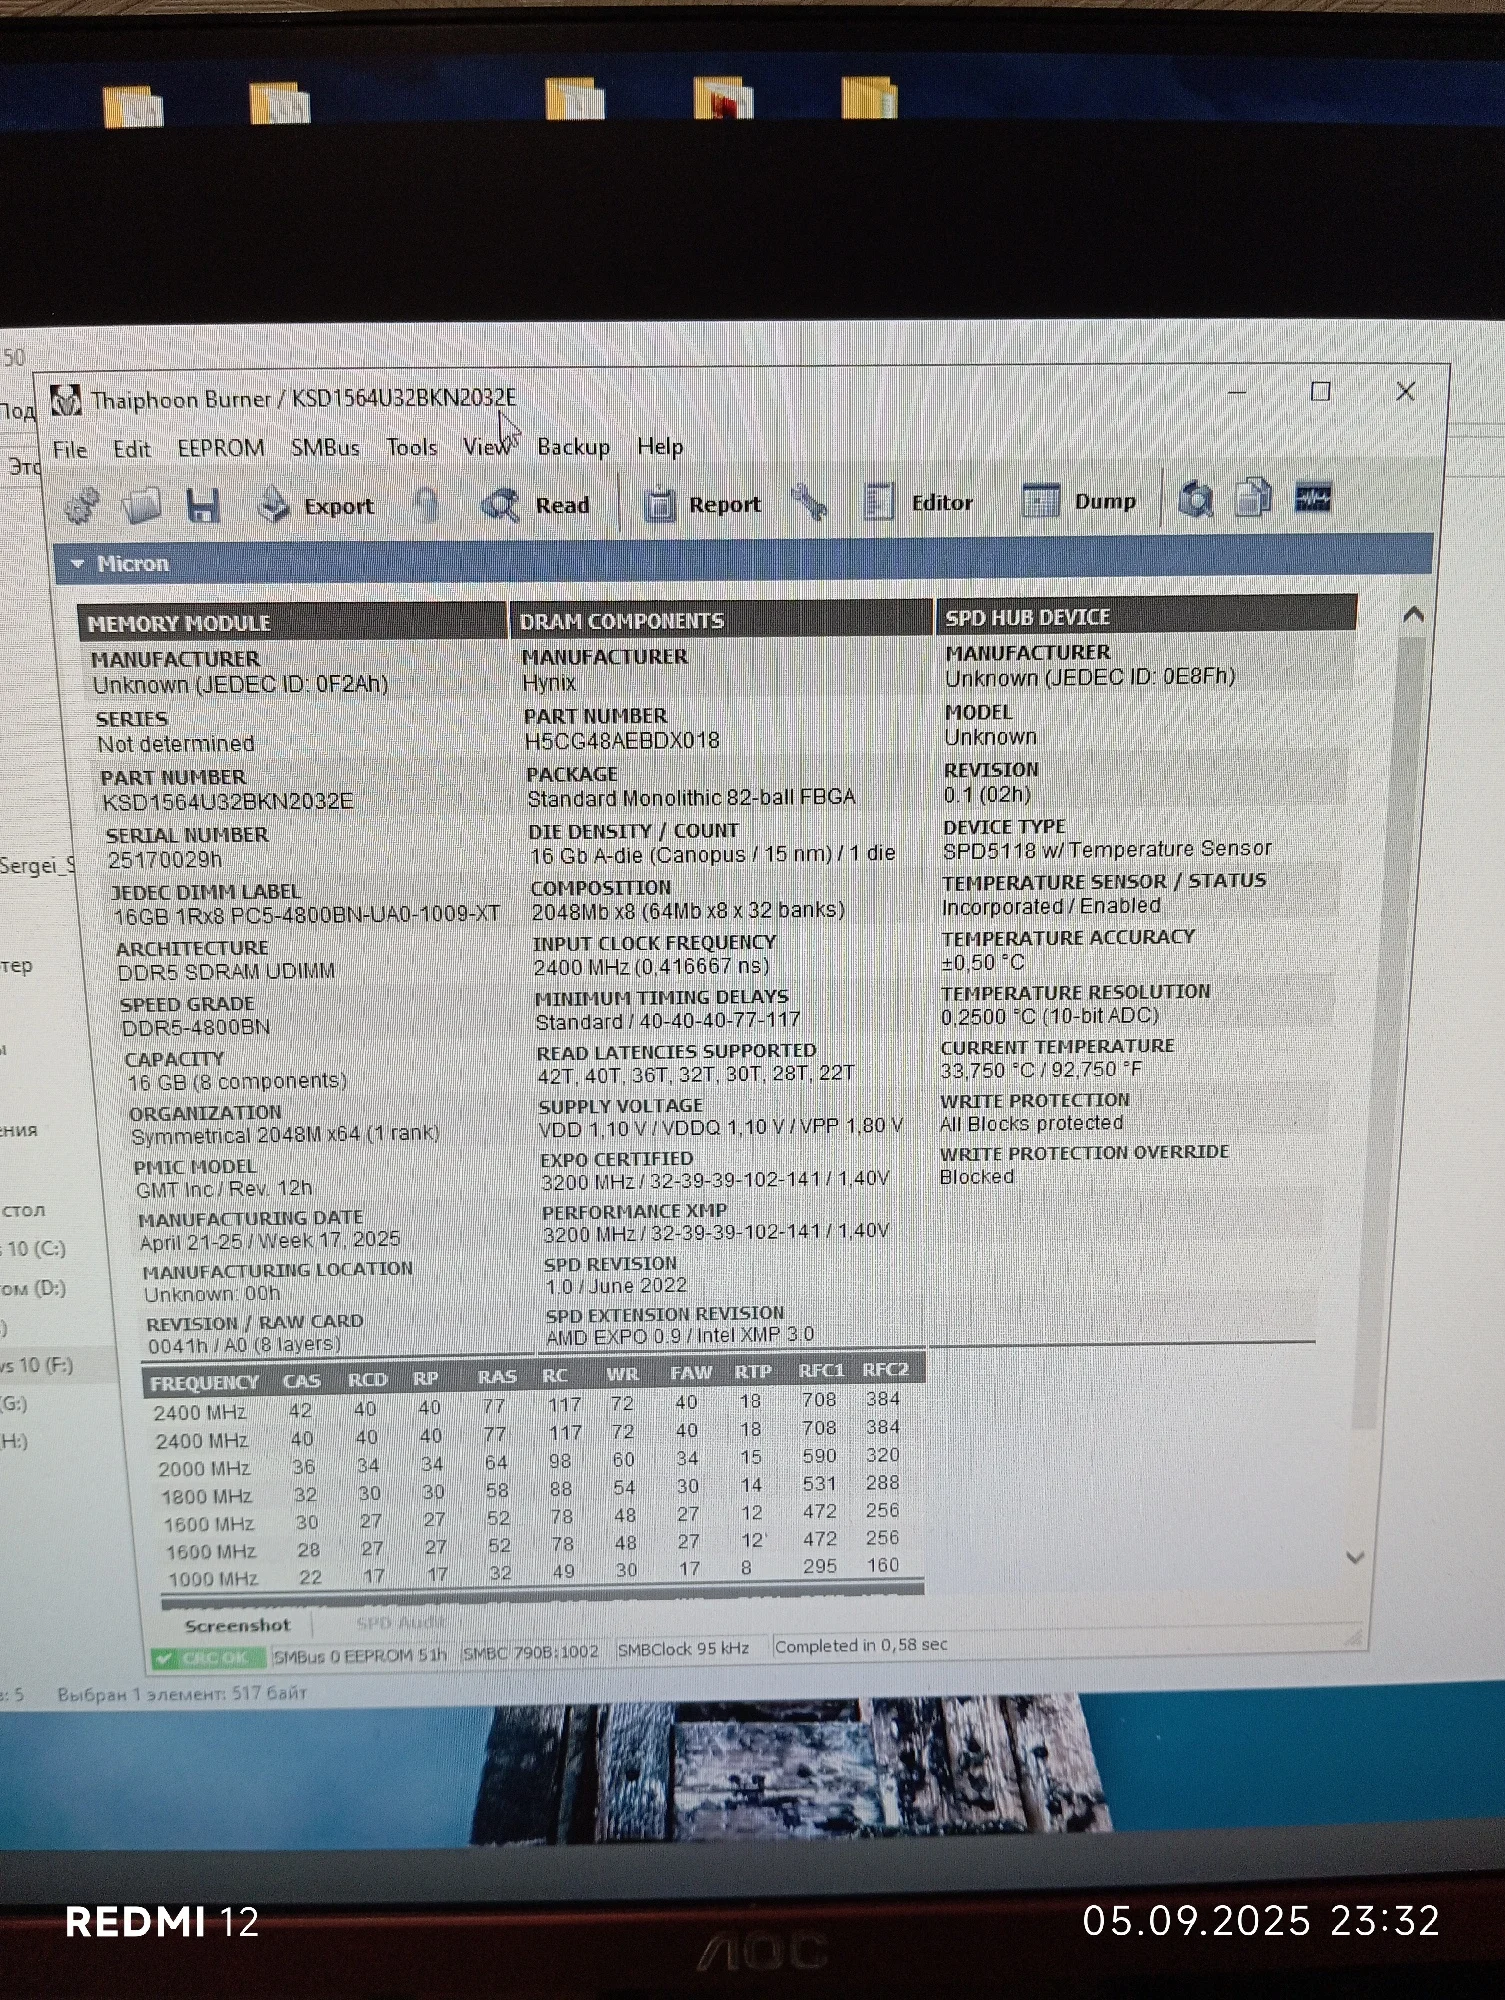Viewport: 1505px width, 2000px height.
Task: Open the Backup menu
Action: tap(573, 446)
